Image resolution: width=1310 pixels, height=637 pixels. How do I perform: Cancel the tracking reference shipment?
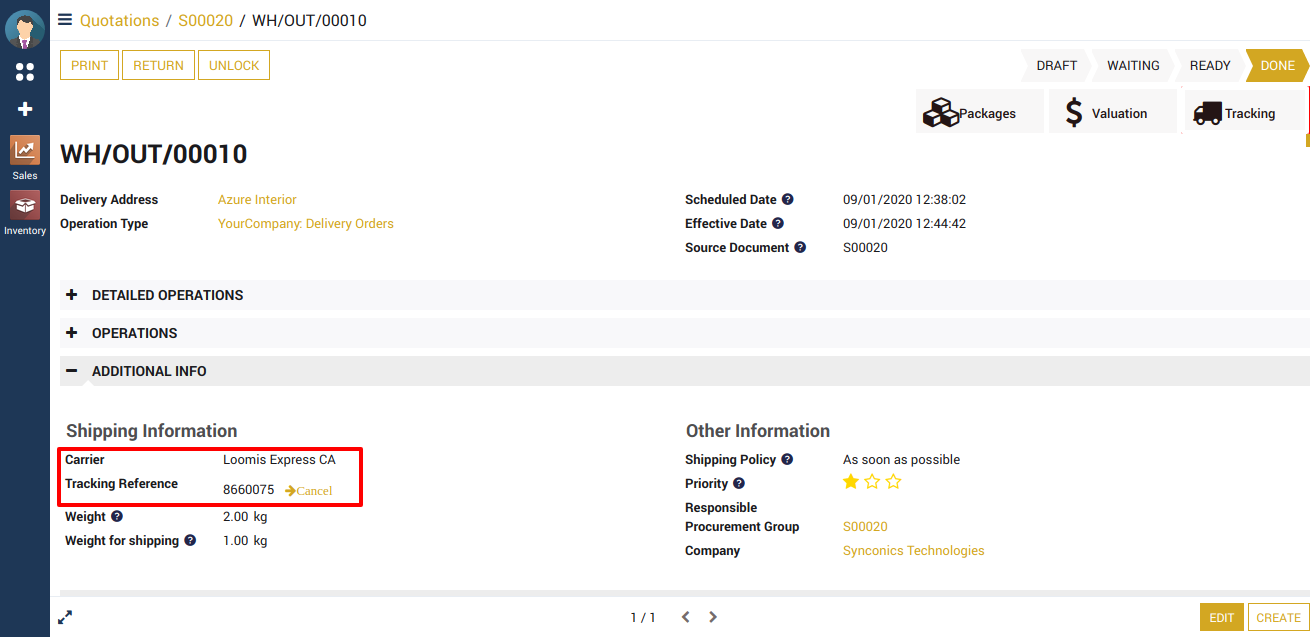pos(309,490)
